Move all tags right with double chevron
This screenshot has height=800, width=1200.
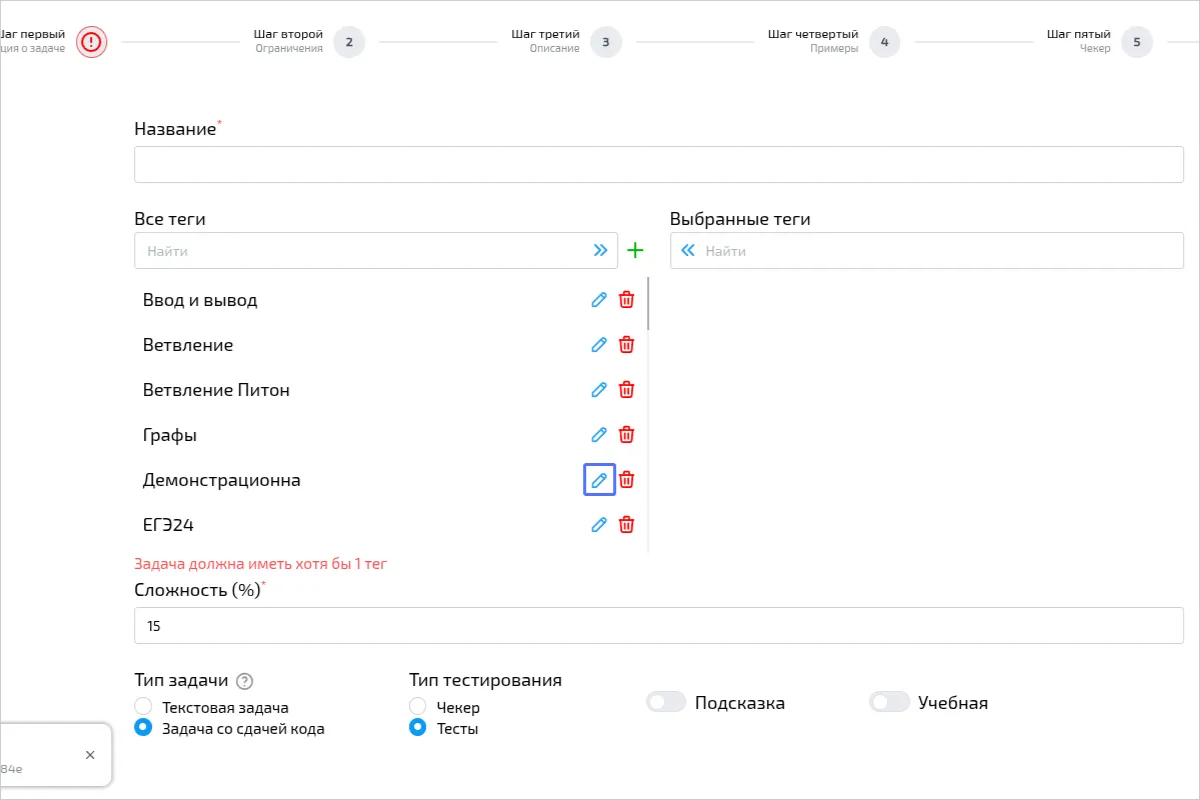pos(600,251)
